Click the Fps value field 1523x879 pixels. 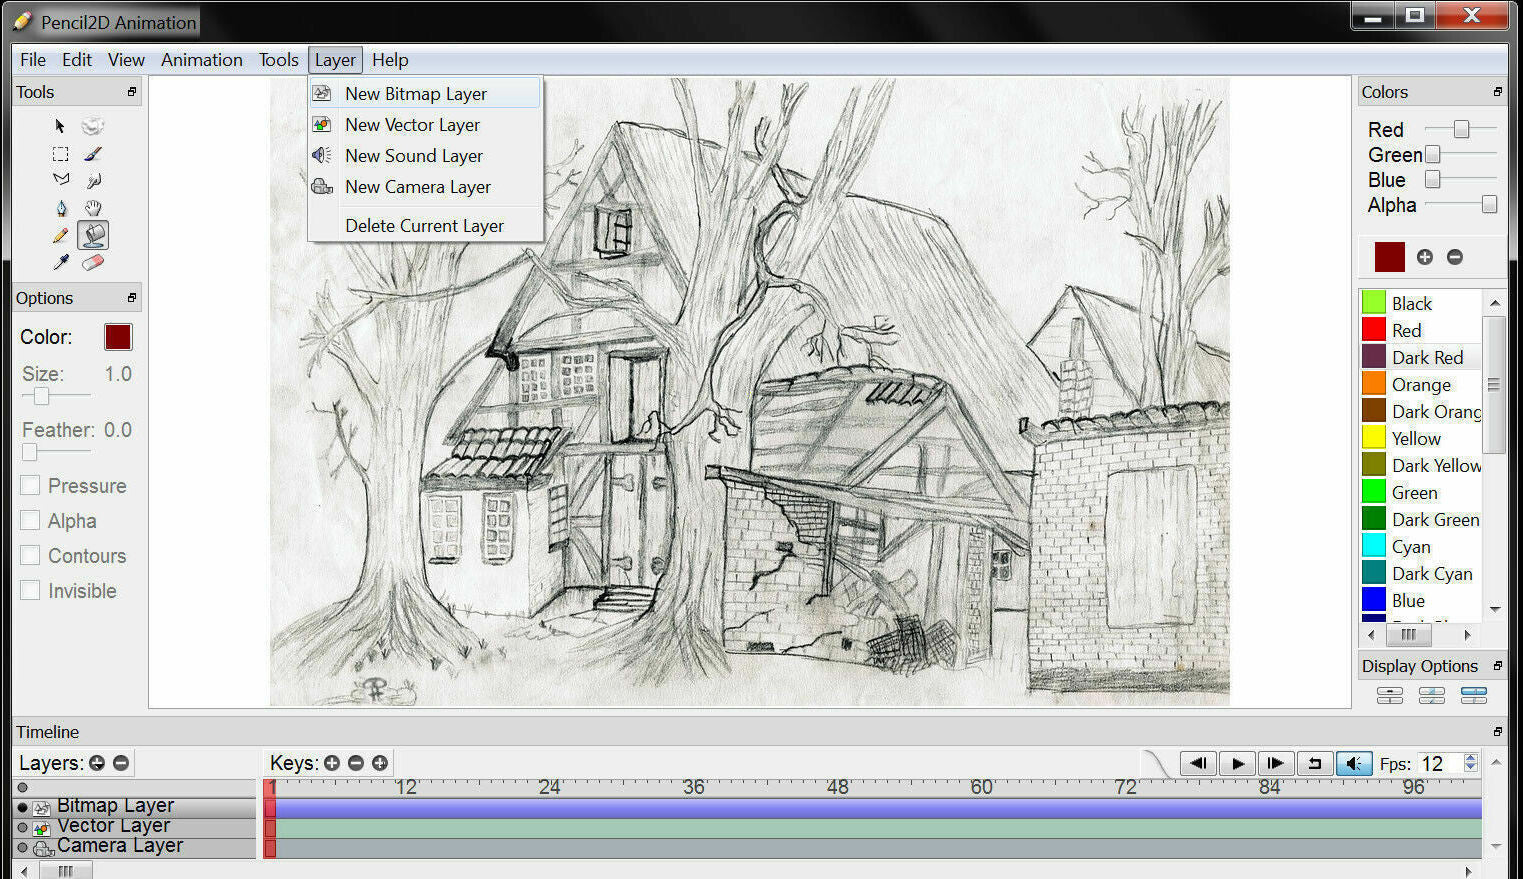coord(1439,763)
